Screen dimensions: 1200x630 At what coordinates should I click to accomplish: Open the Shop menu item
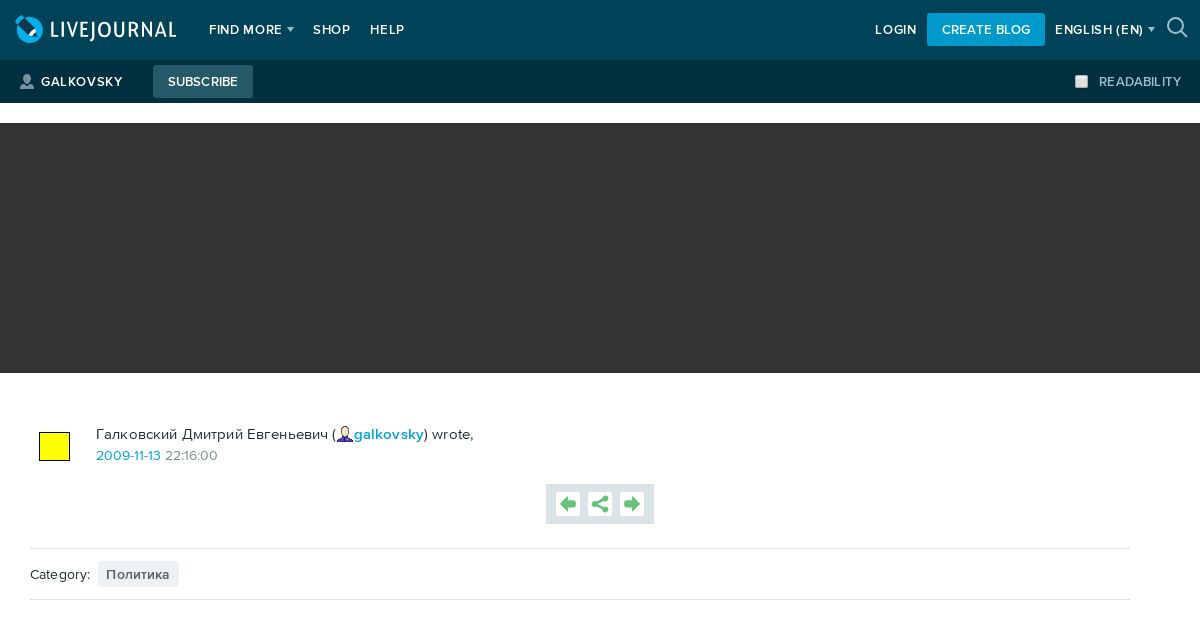click(331, 30)
